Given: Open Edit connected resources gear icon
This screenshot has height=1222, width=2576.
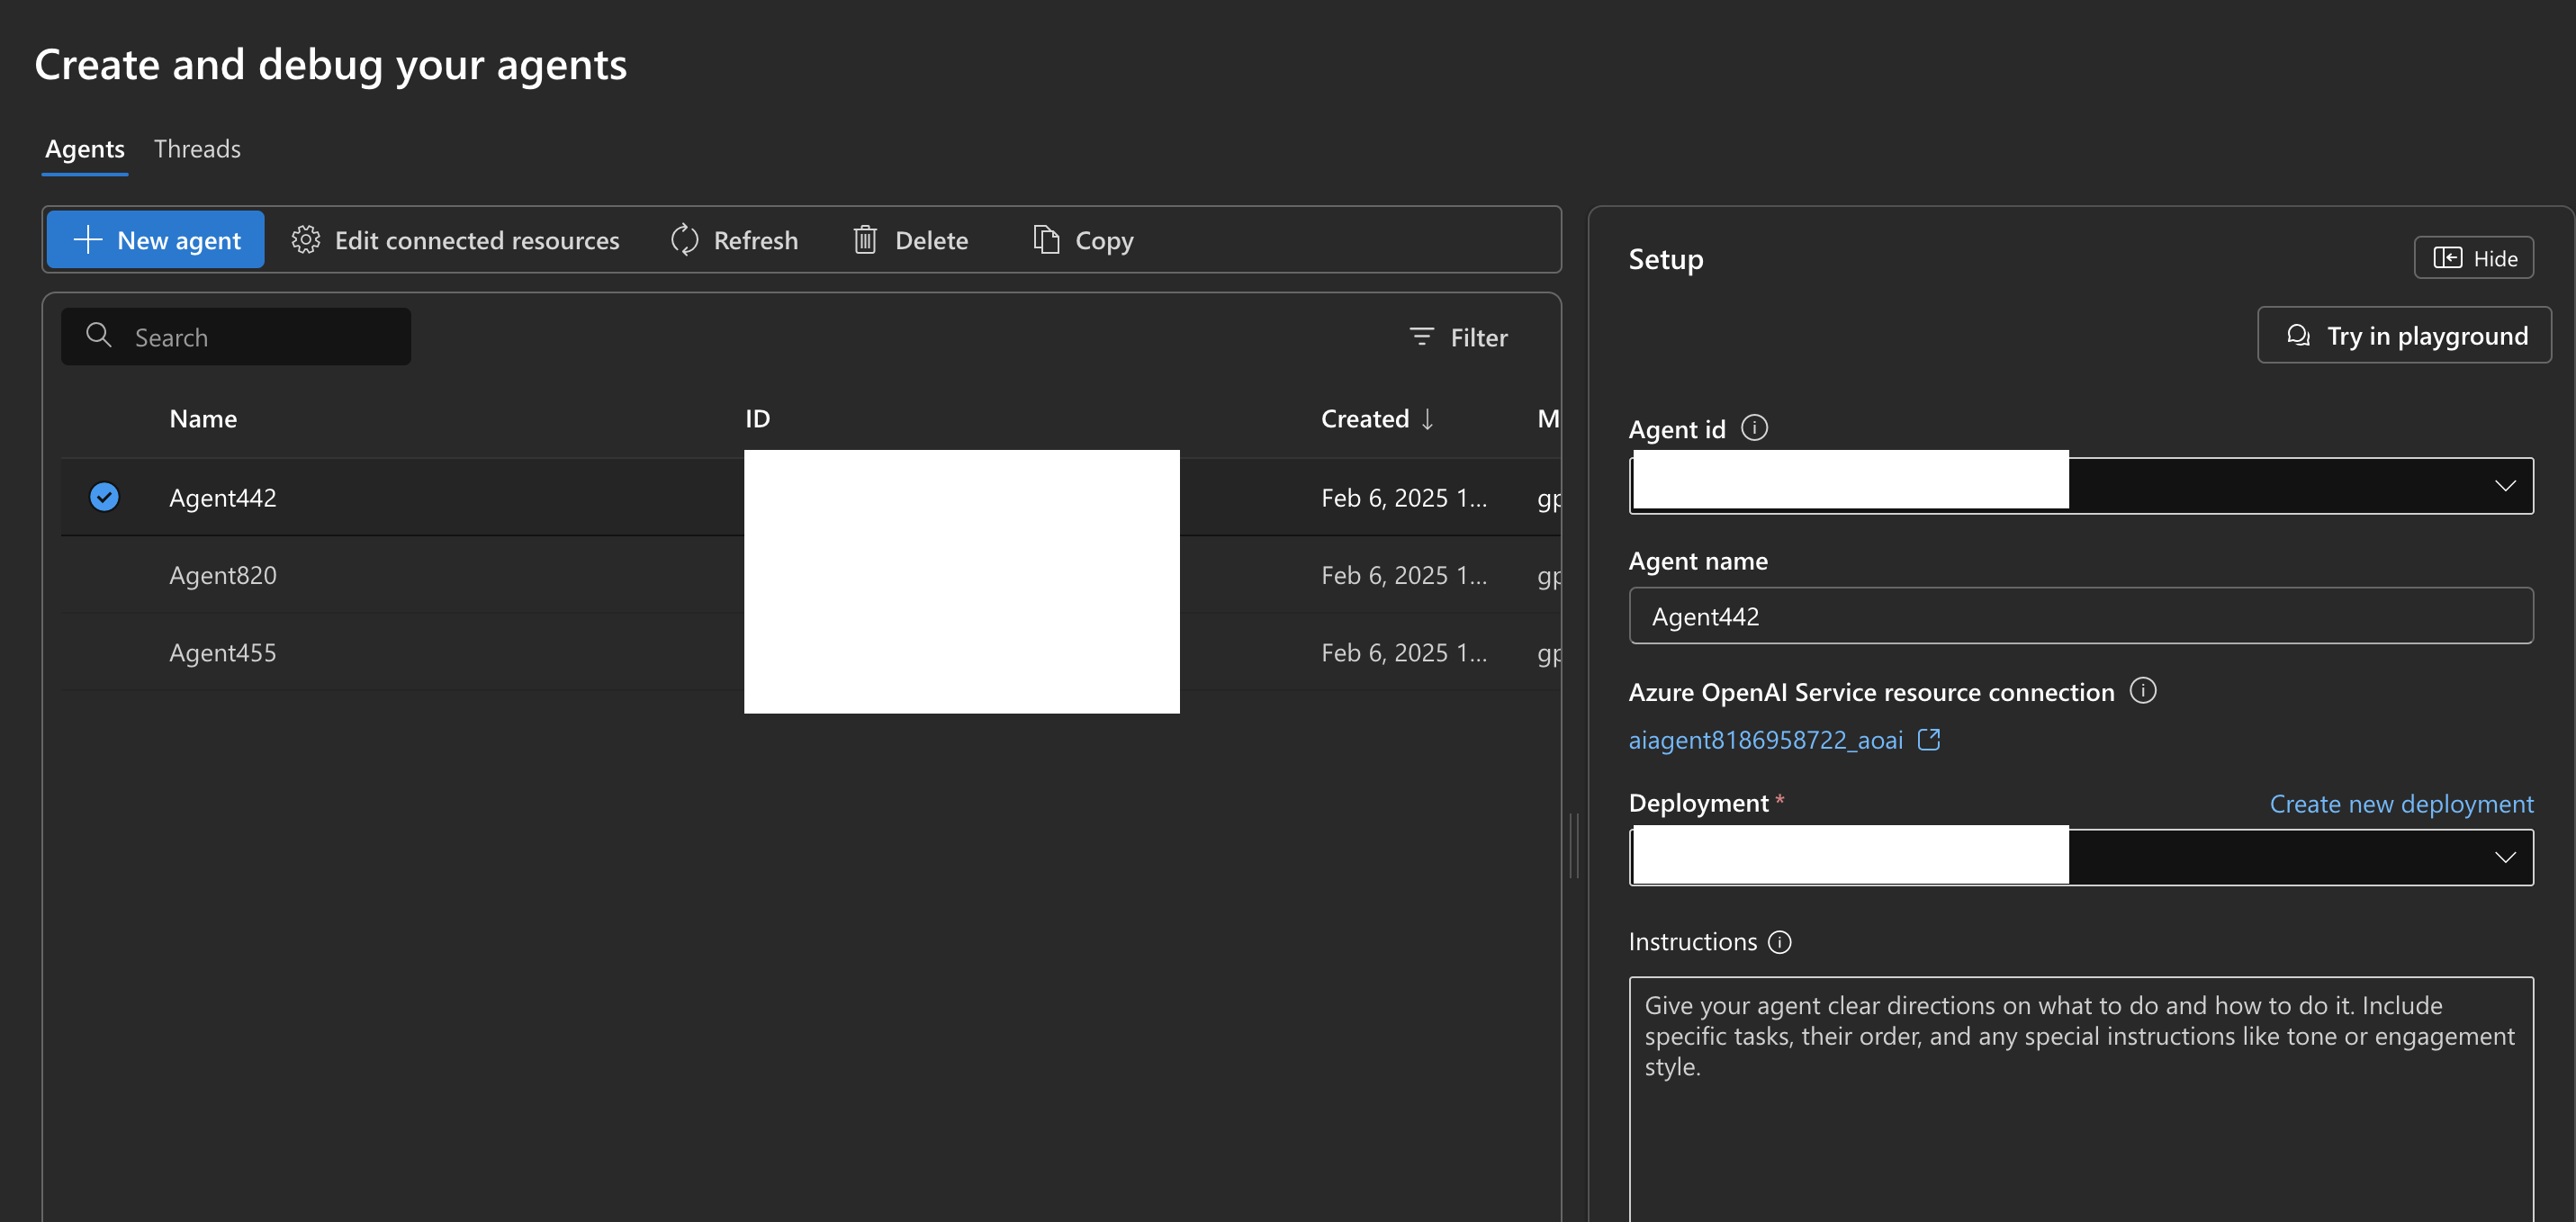Looking at the screenshot, I should [x=306, y=240].
